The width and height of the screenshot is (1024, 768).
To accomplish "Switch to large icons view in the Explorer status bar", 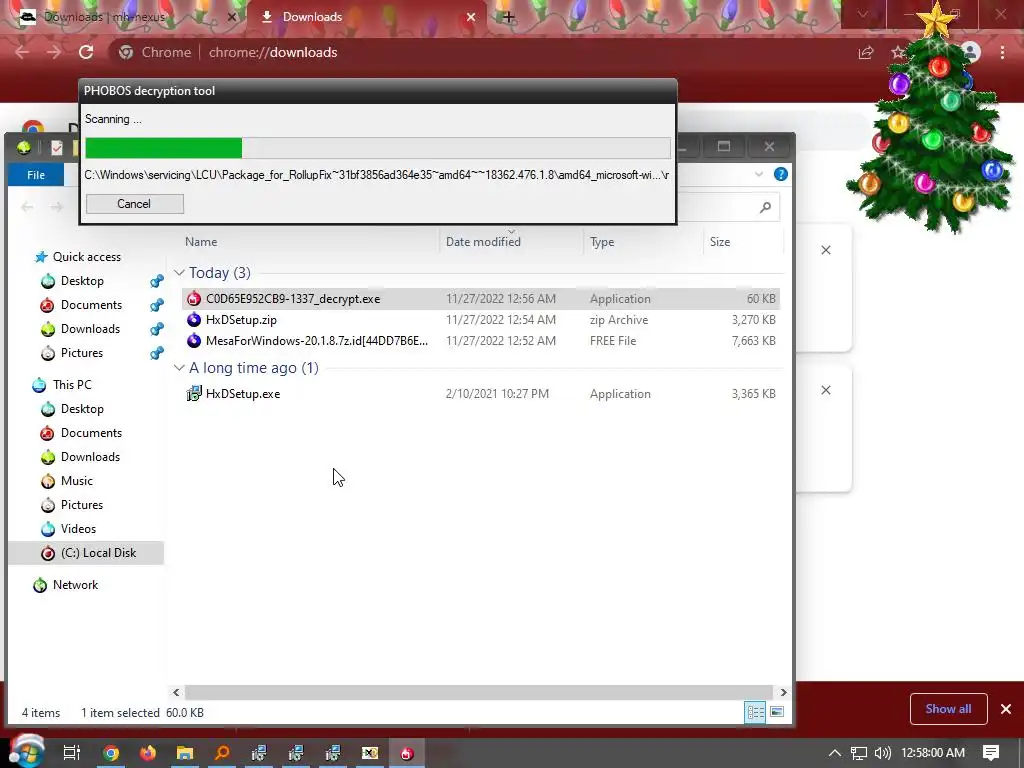I will click(777, 712).
